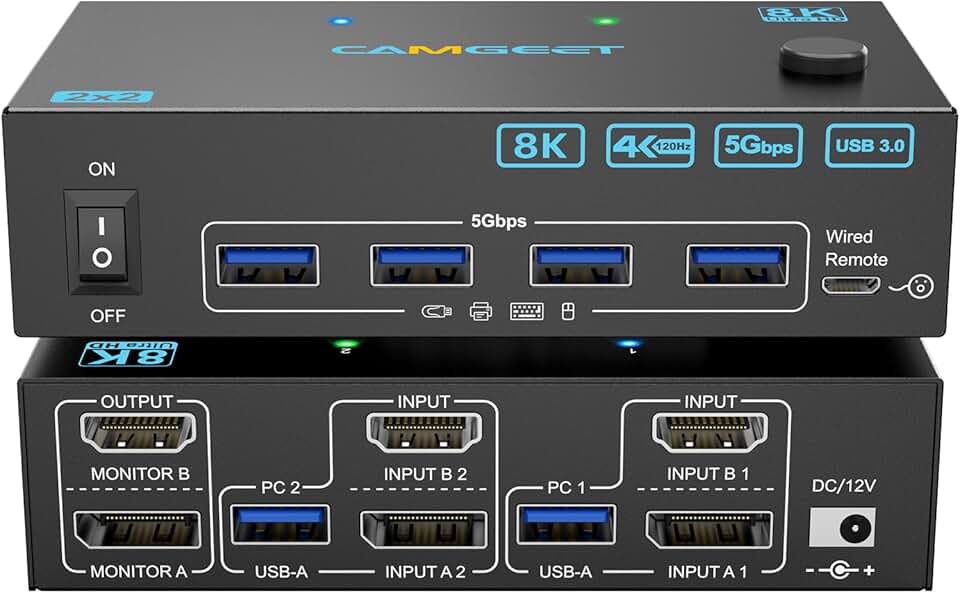Click the ON label above the switch
960x593 pixels.
[102, 169]
